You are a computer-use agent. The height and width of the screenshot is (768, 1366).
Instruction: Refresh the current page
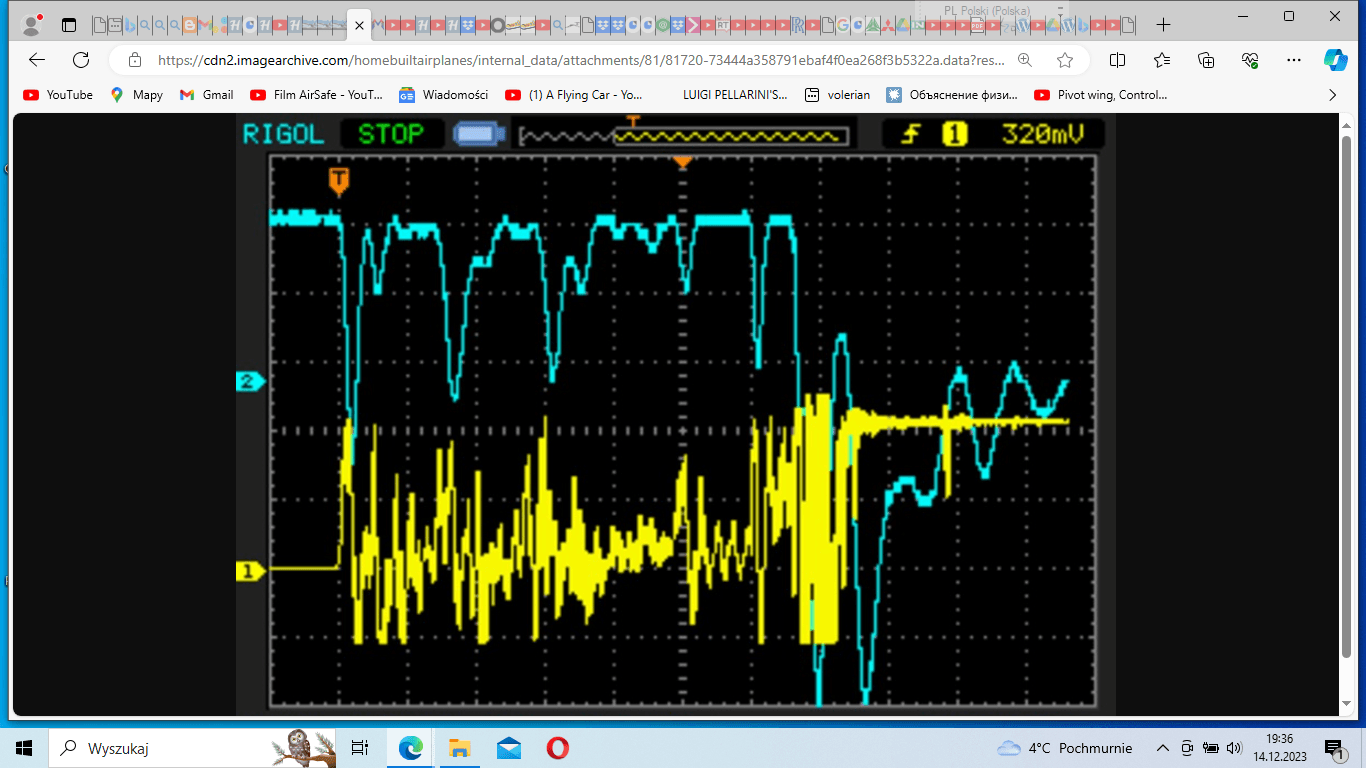coord(81,60)
